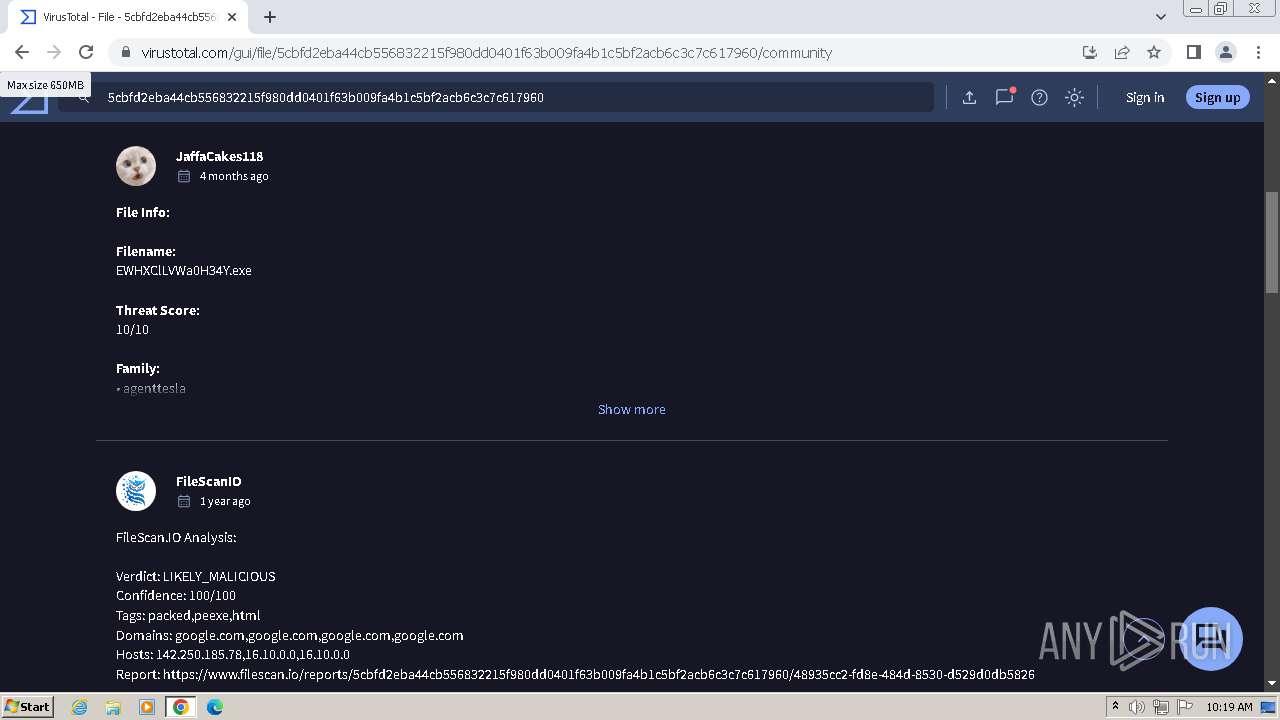Launch Internet Explorer from taskbar

coord(79,707)
